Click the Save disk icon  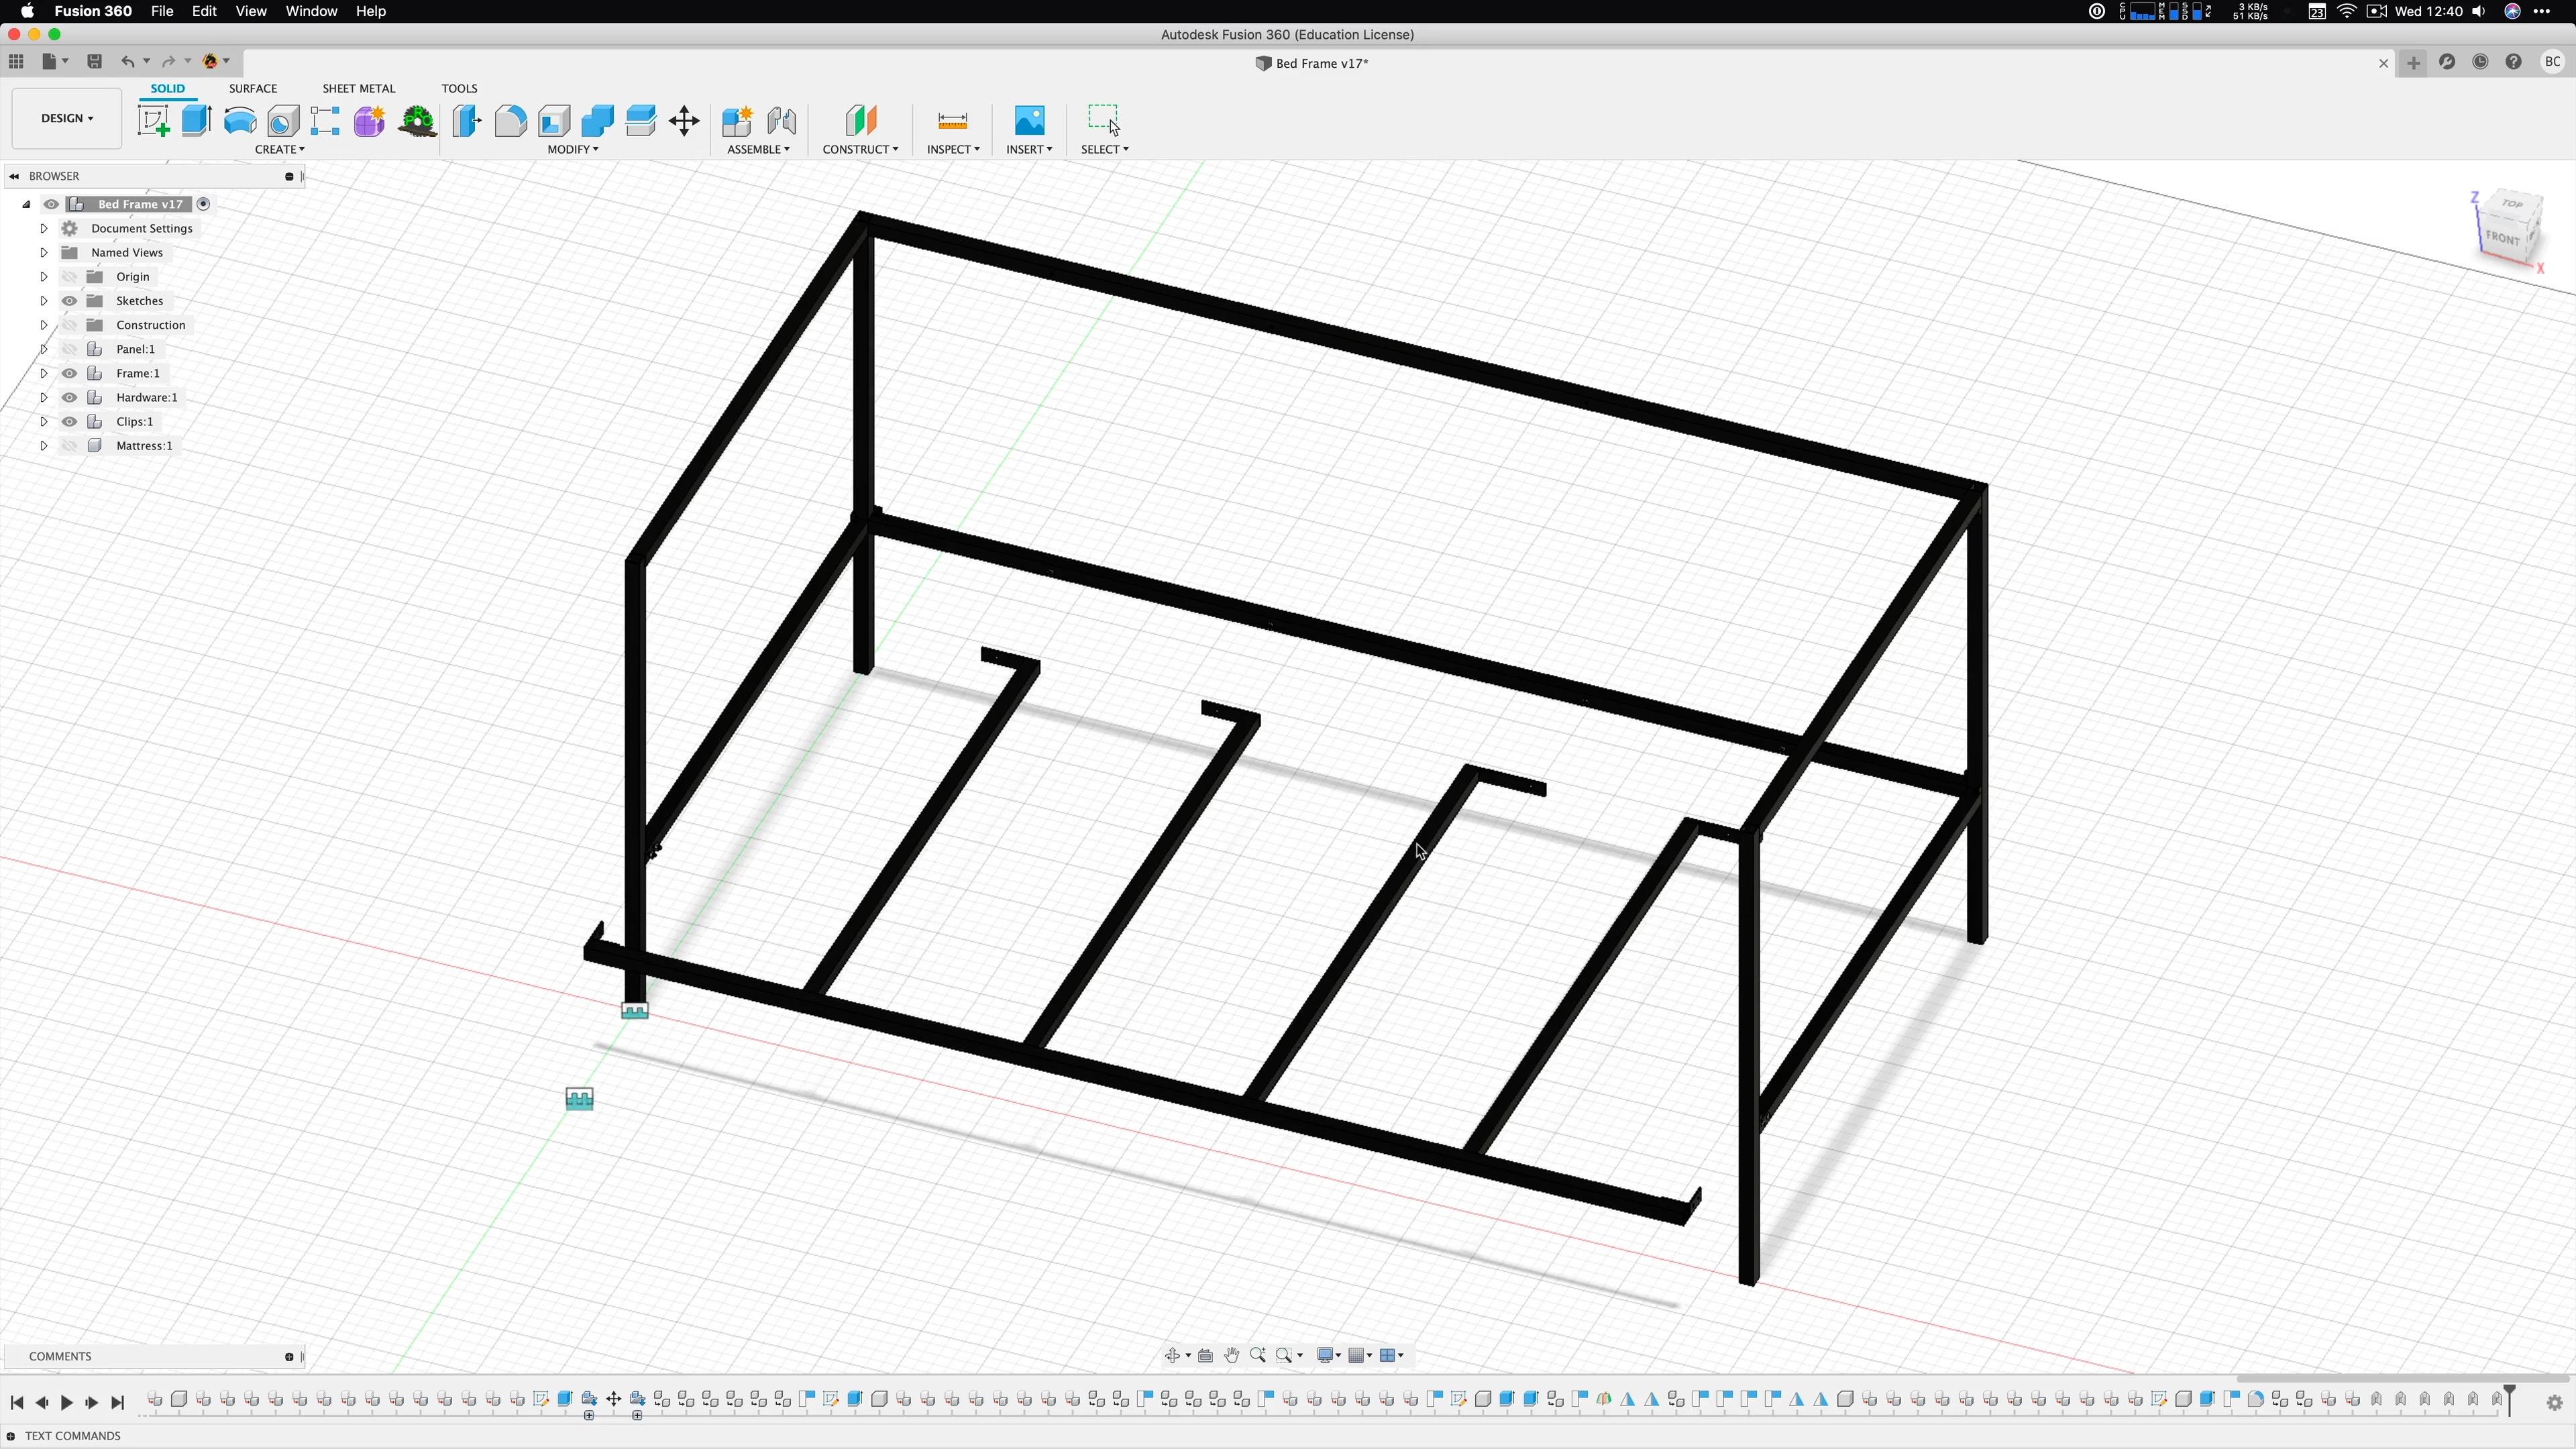(x=94, y=61)
